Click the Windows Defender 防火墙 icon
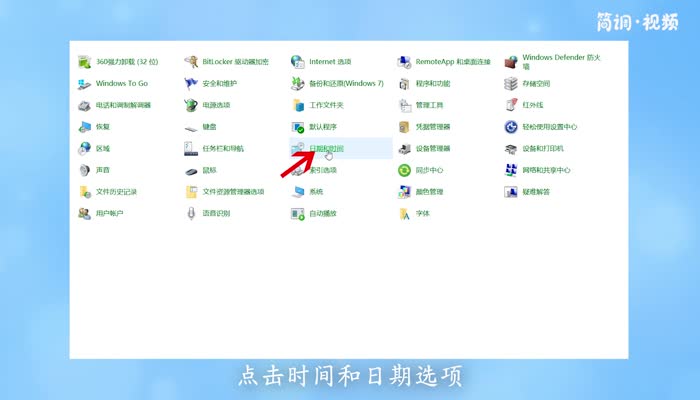Image resolution: width=700 pixels, height=400 pixels. coord(511,62)
